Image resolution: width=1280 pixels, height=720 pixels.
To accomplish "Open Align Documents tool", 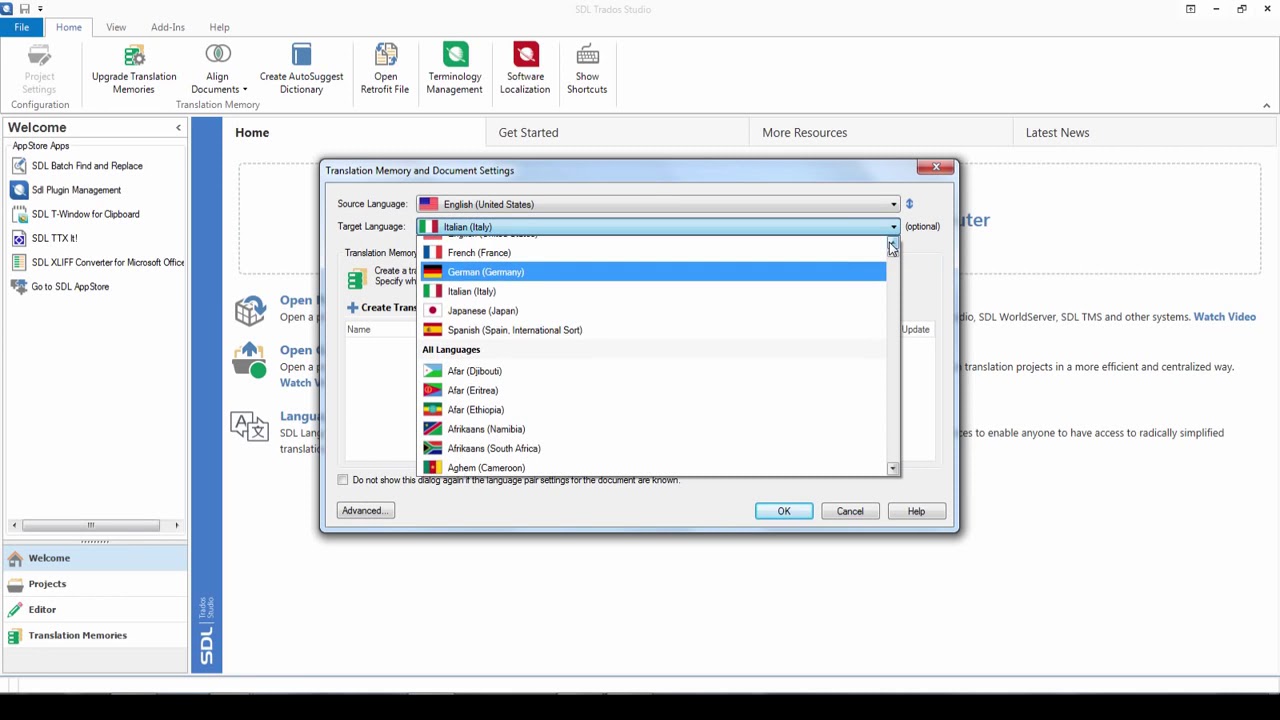I will 217,69.
